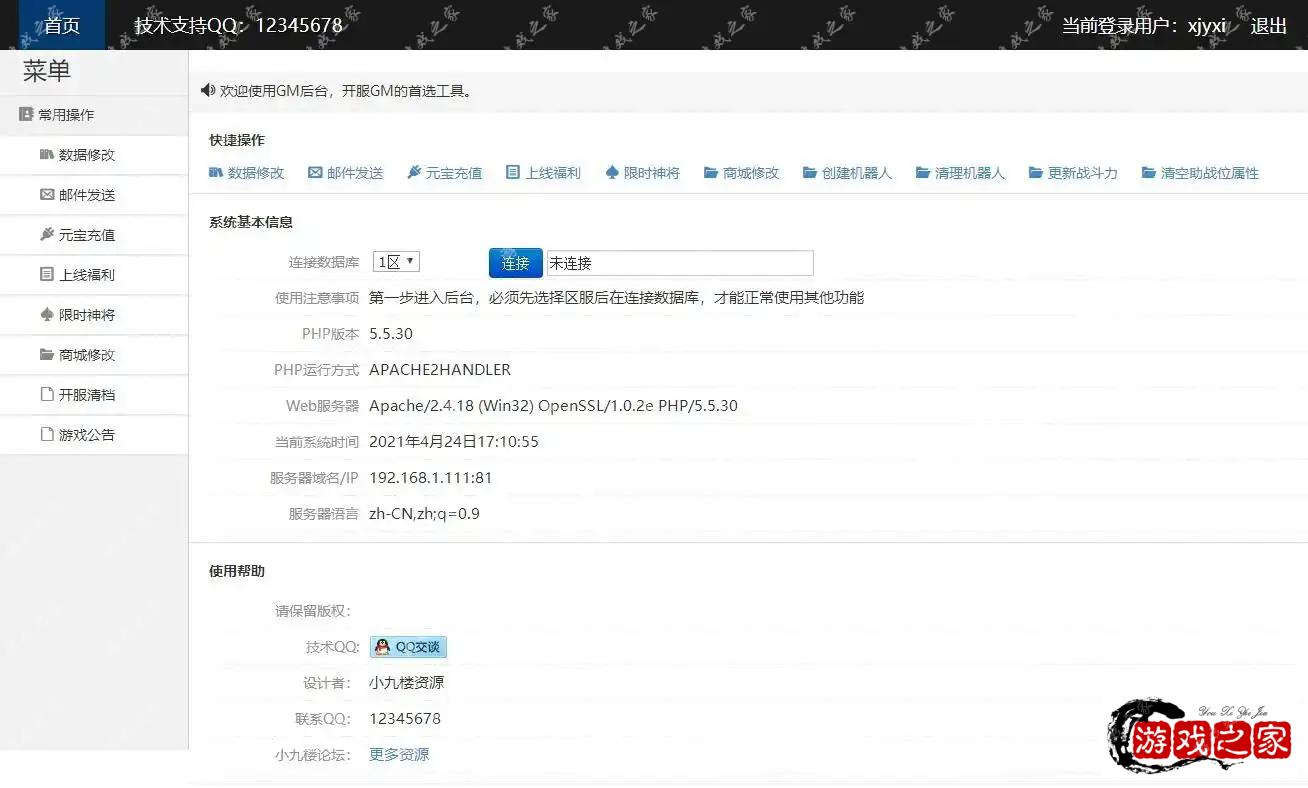The height and width of the screenshot is (788, 1308).
Task: Click the 清空助战位属性 quick action link
Action: click(1209, 173)
